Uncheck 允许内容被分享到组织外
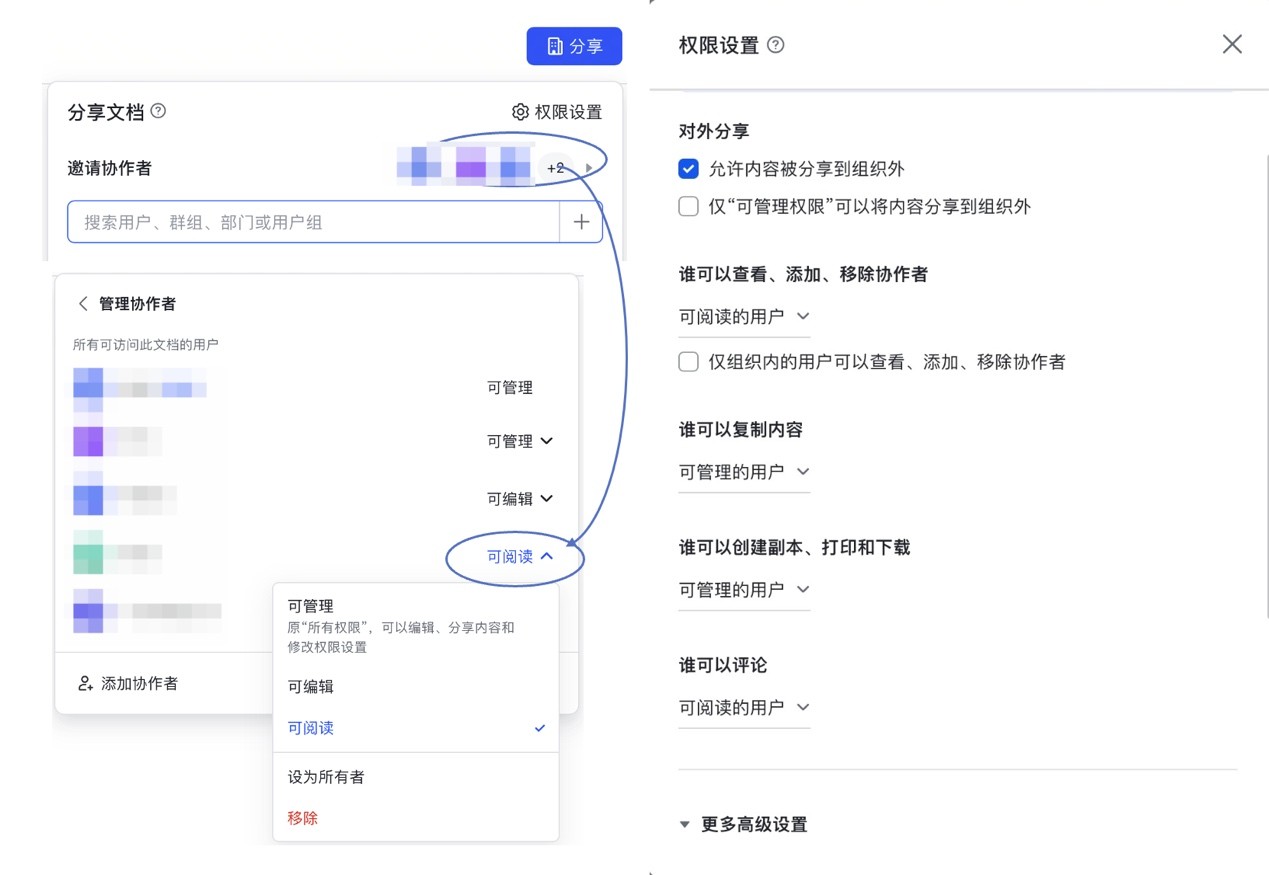This screenshot has height=875, width=1269. [688, 169]
